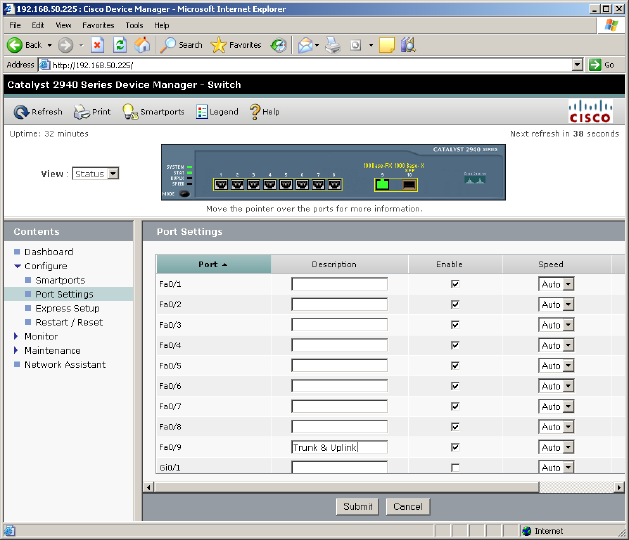Open Express Setup in Contents

[67, 308]
